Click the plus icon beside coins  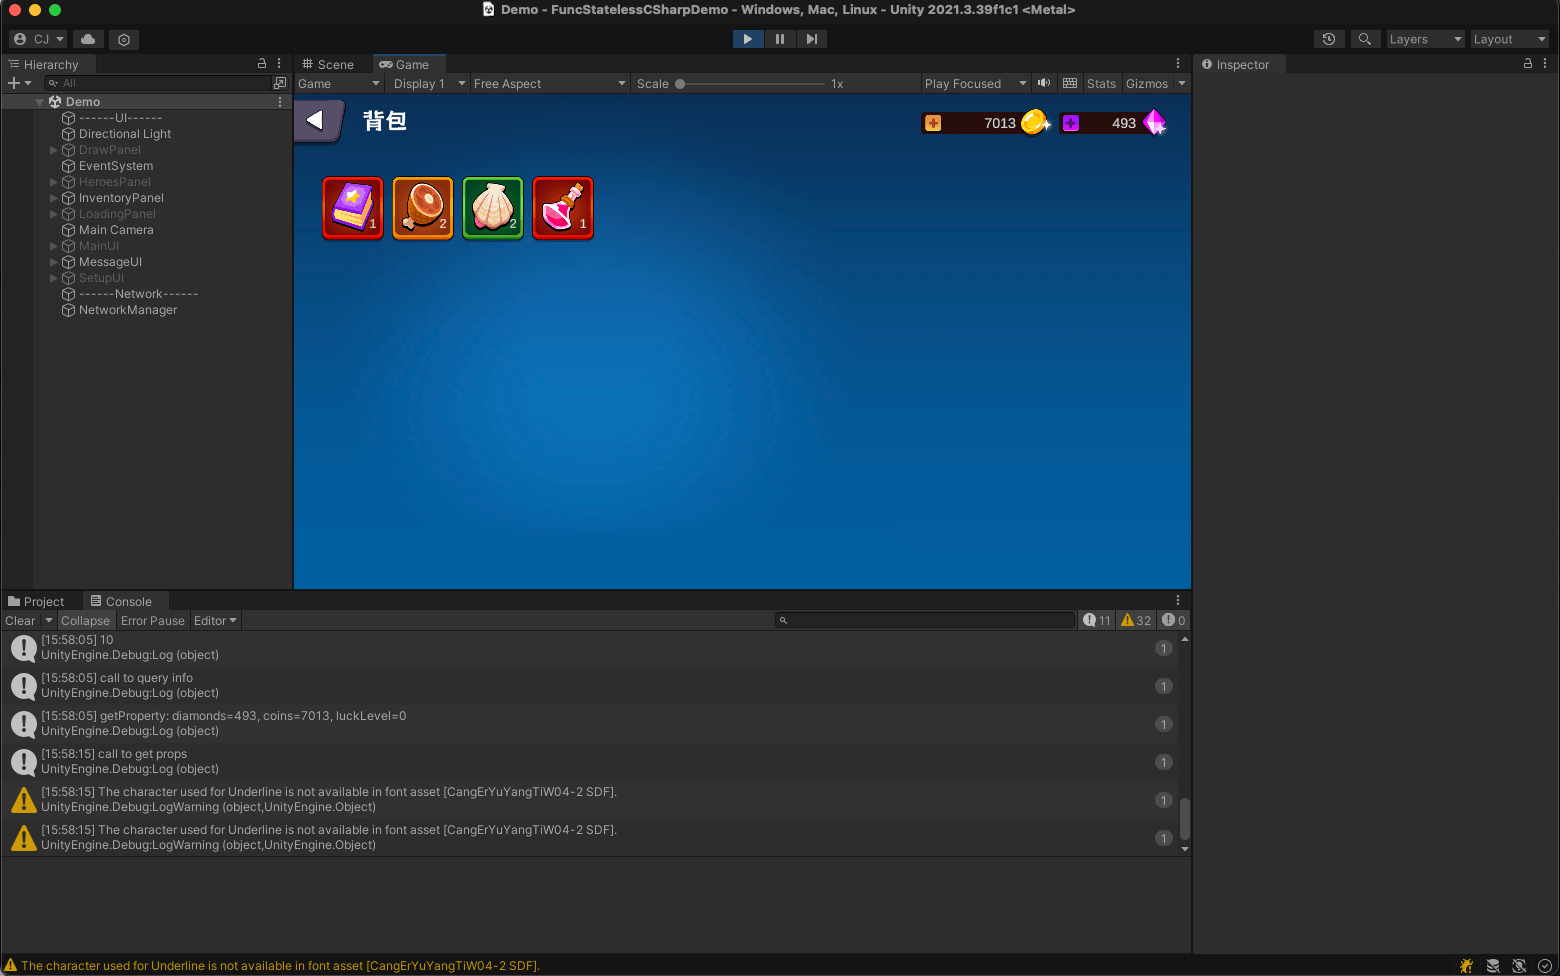coord(933,123)
